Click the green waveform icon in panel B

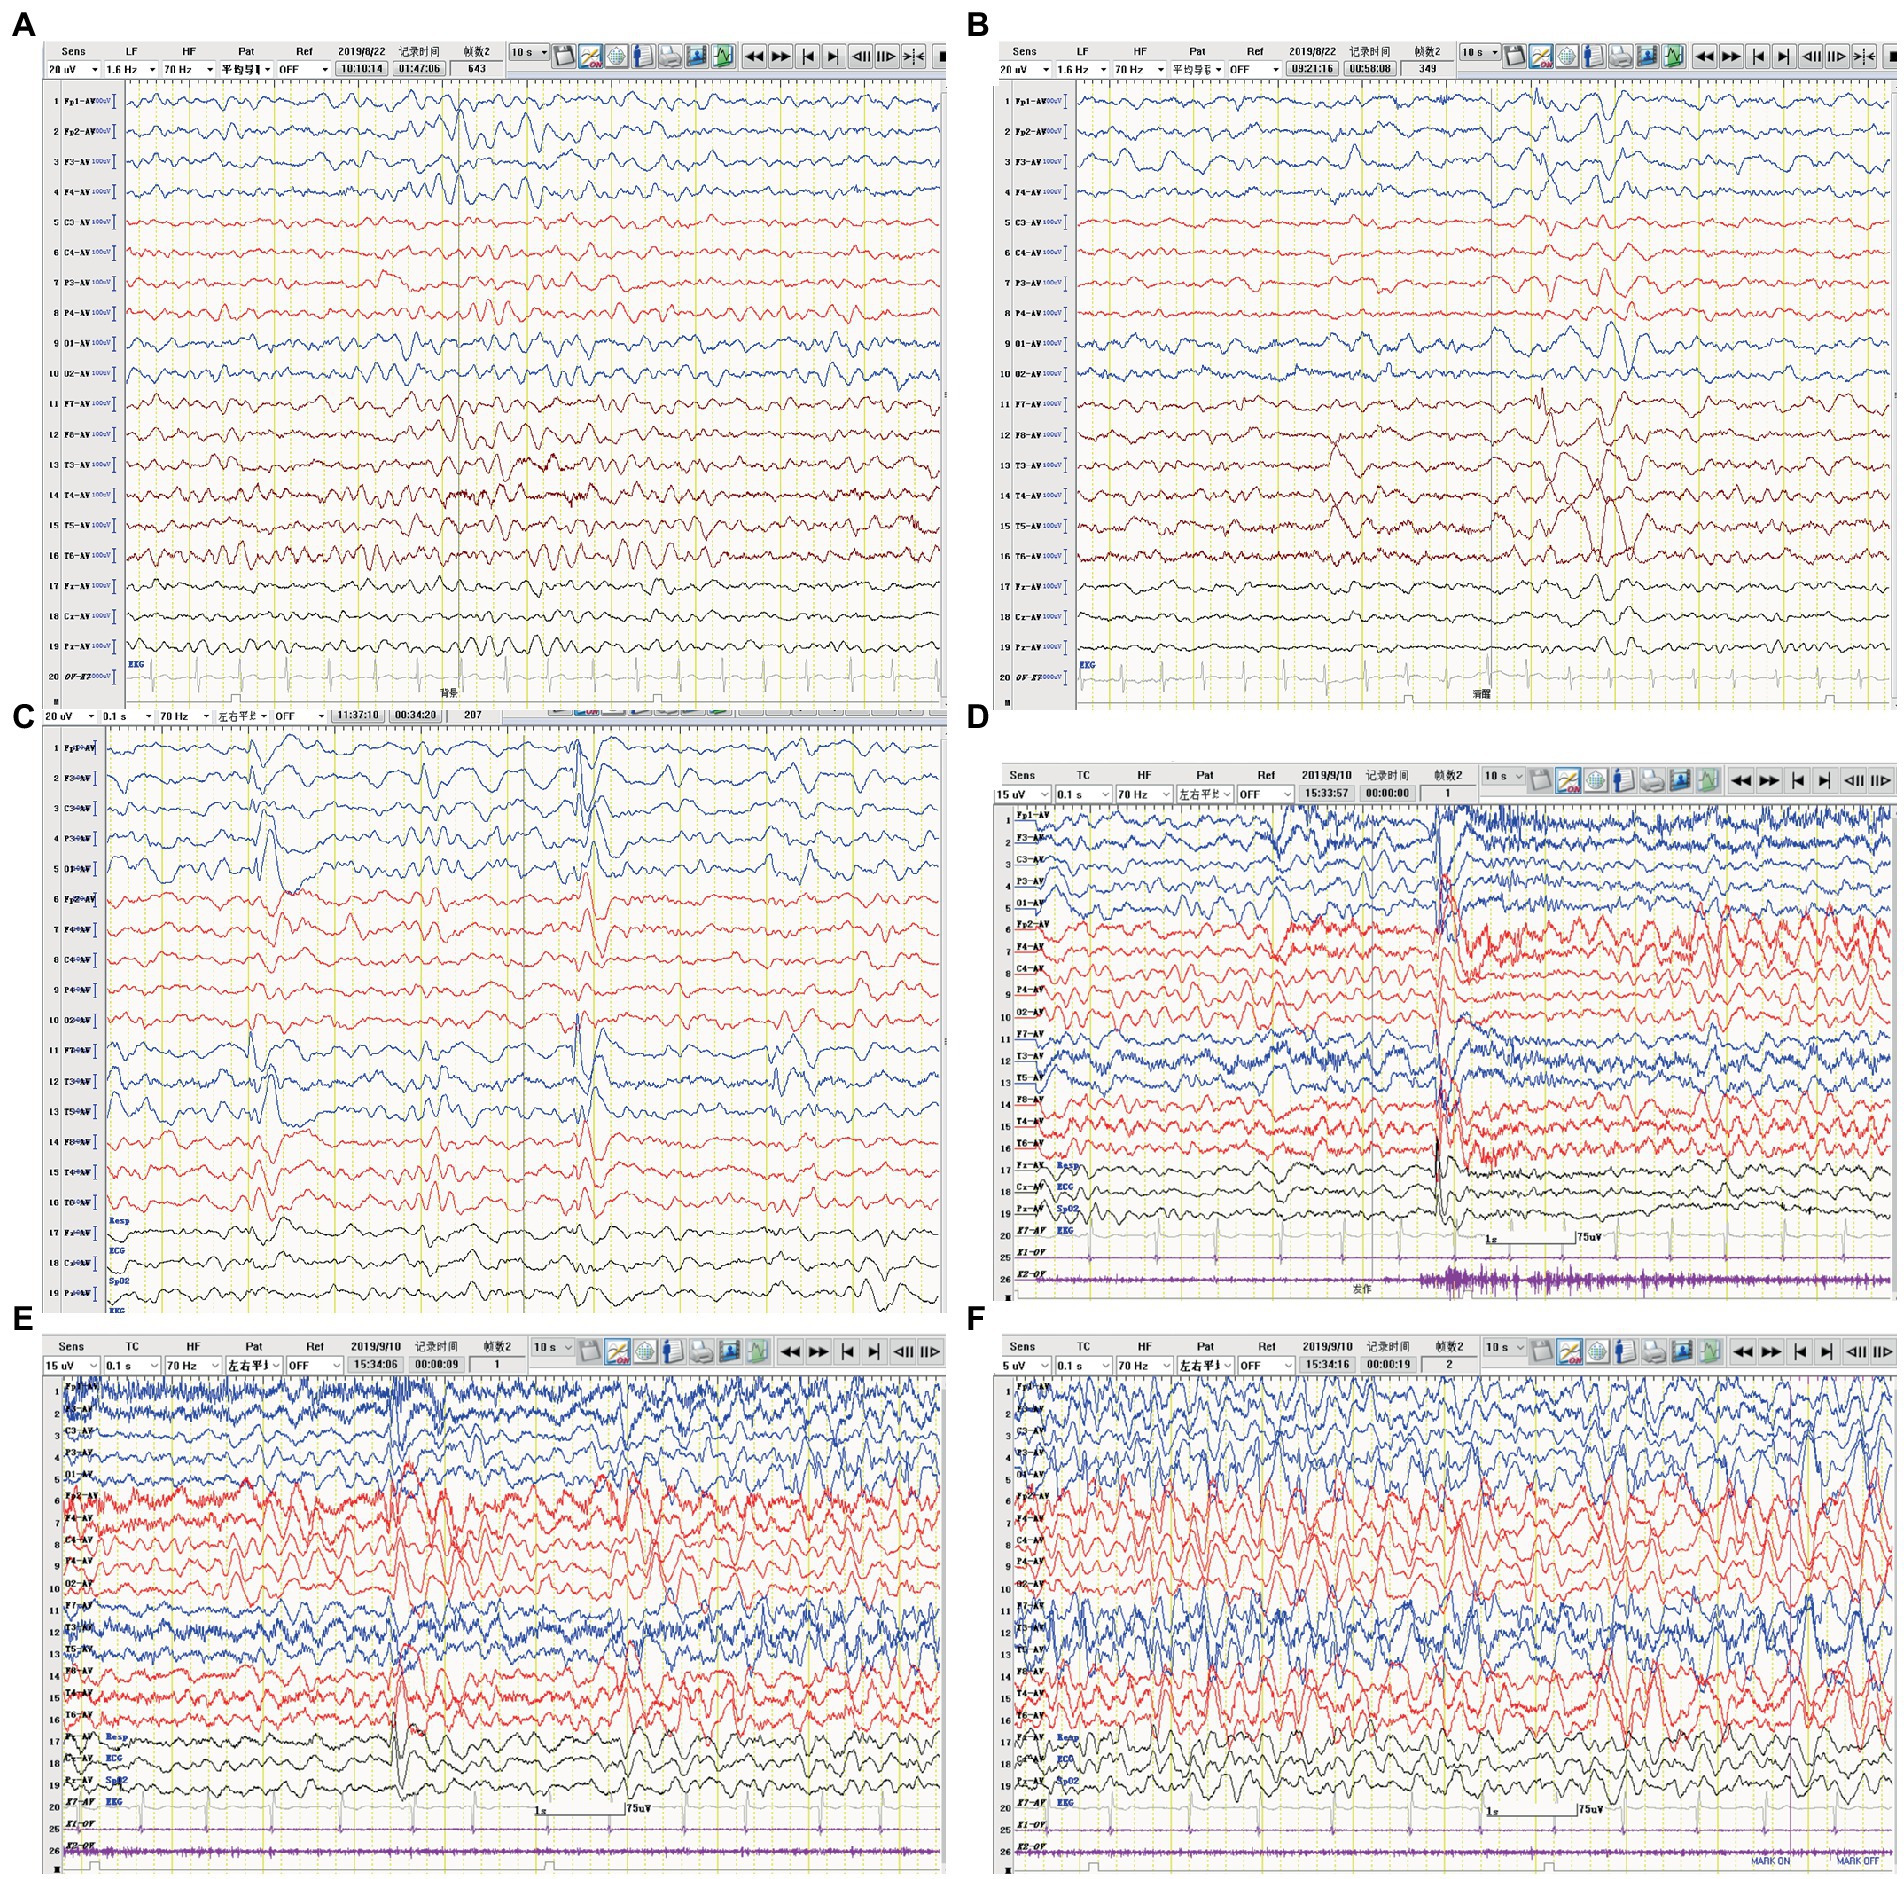point(1673,56)
